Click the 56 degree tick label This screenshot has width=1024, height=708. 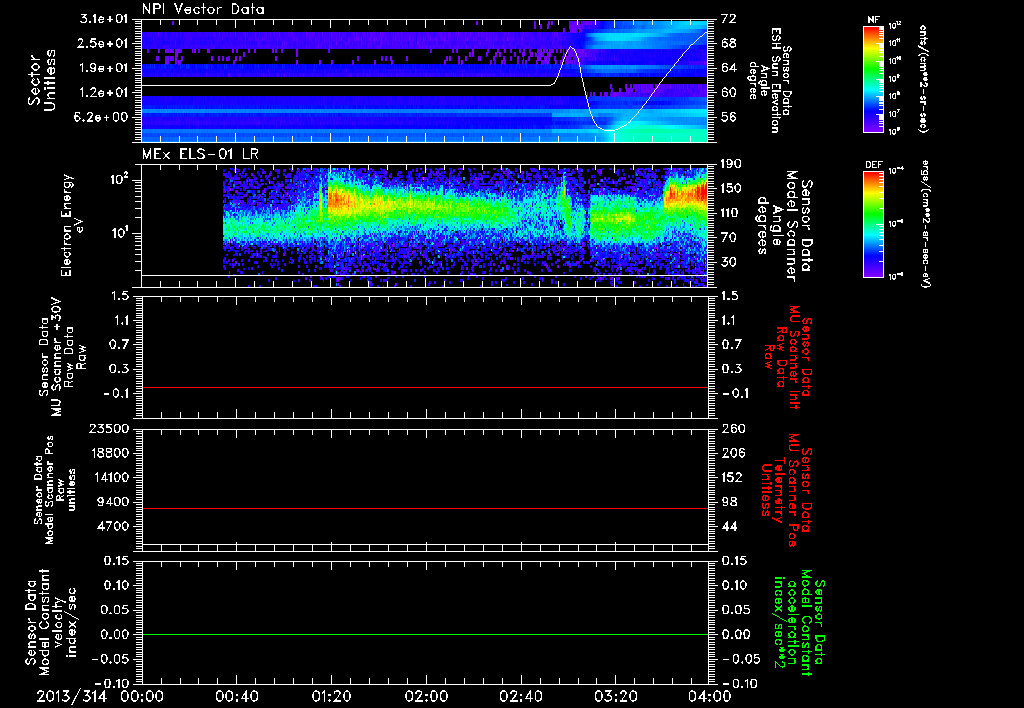point(728,117)
